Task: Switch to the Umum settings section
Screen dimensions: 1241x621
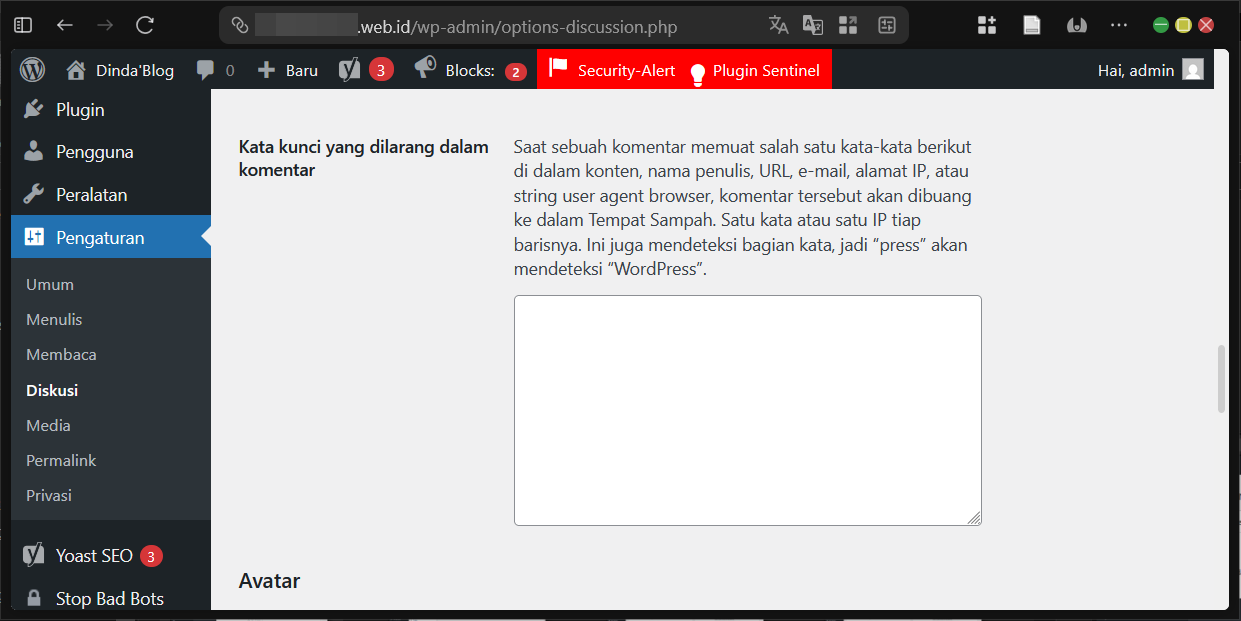Action: pyautogui.click(x=50, y=284)
